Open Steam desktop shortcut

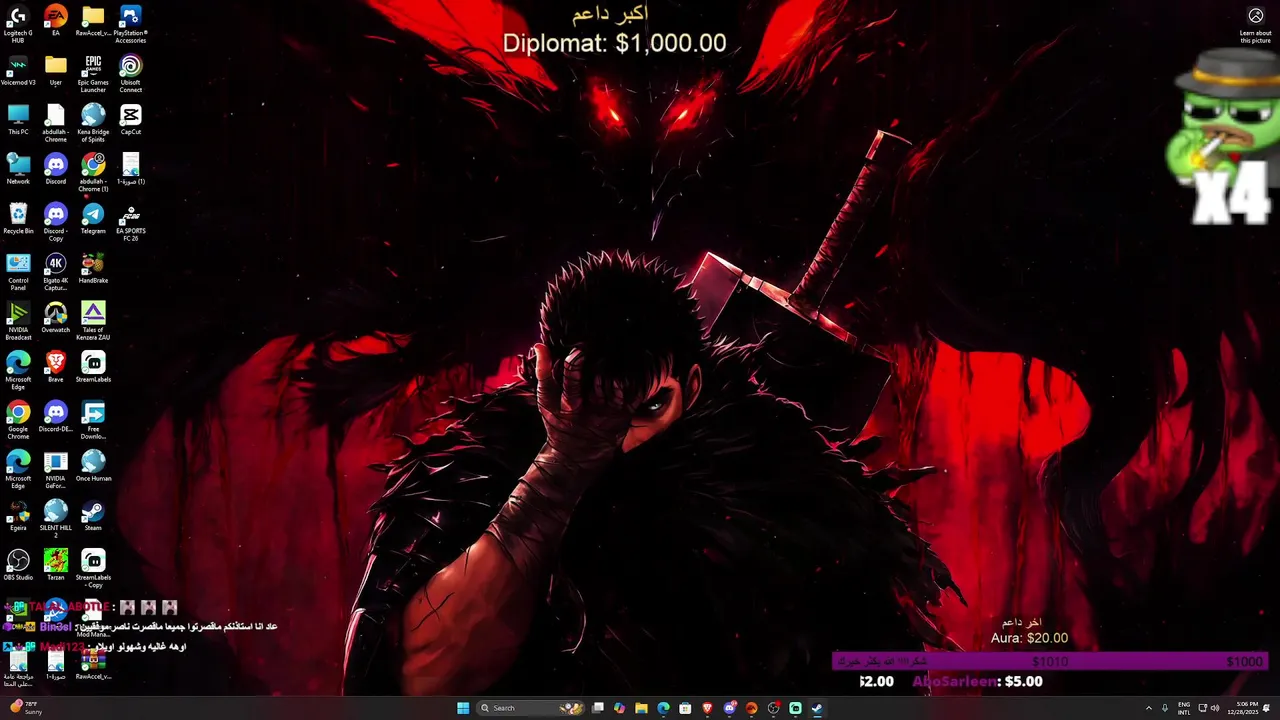(93, 516)
